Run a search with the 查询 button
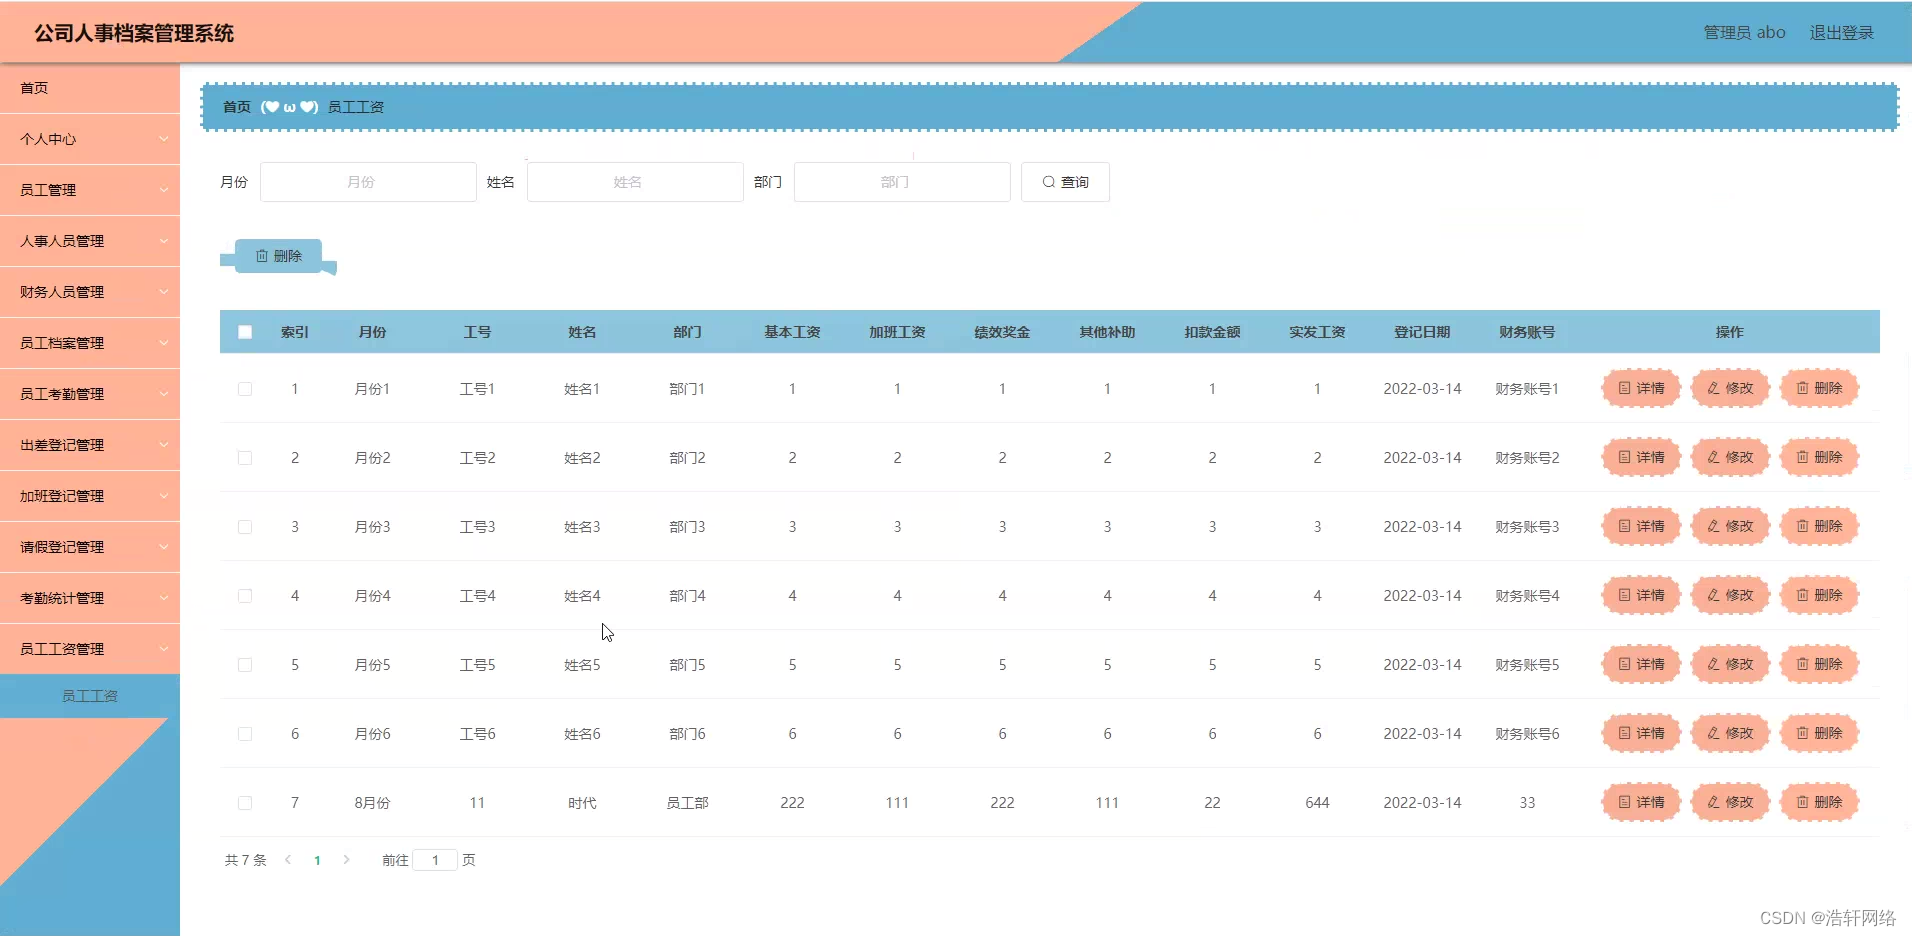Screen dimensions: 1912x936 [1064, 182]
